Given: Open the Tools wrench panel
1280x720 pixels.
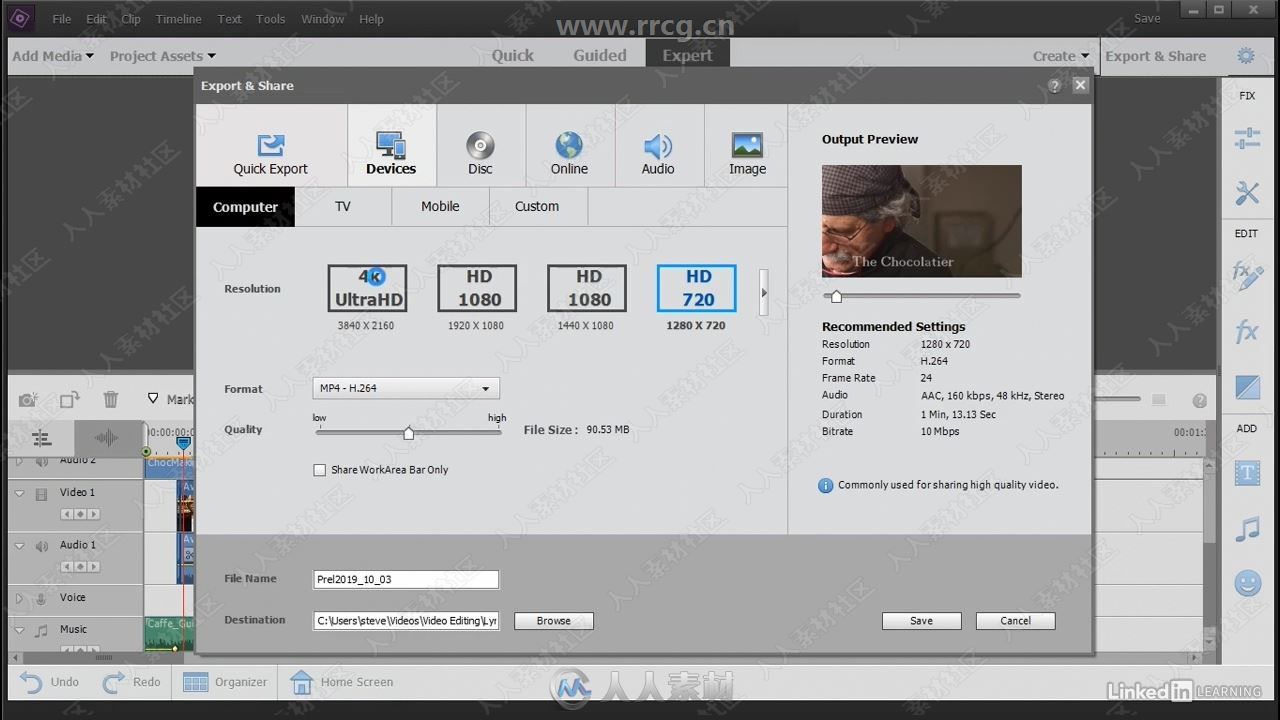Looking at the screenshot, I should [x=1247, y=193].
